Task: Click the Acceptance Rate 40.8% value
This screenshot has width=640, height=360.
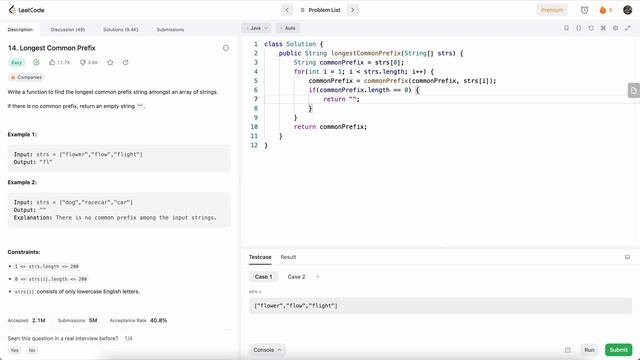Action: point(158,320)
